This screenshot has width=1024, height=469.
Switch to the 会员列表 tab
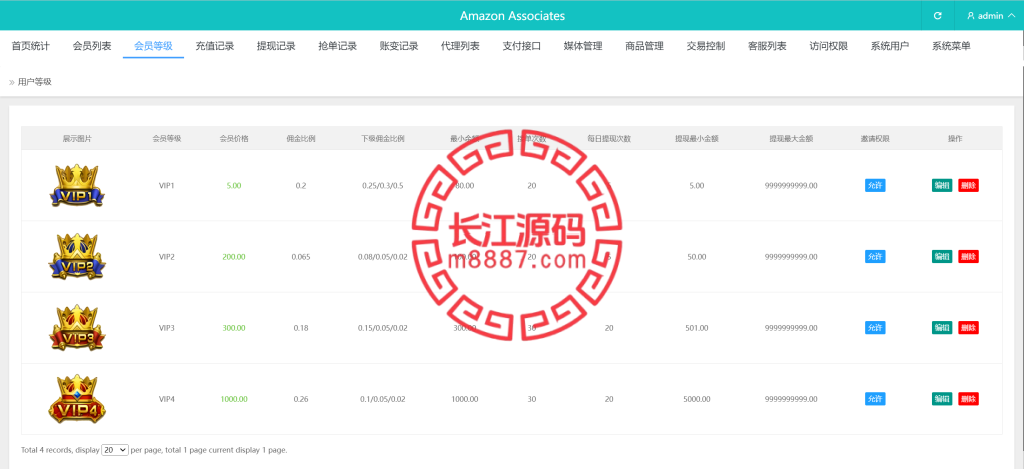pos(92,46)
